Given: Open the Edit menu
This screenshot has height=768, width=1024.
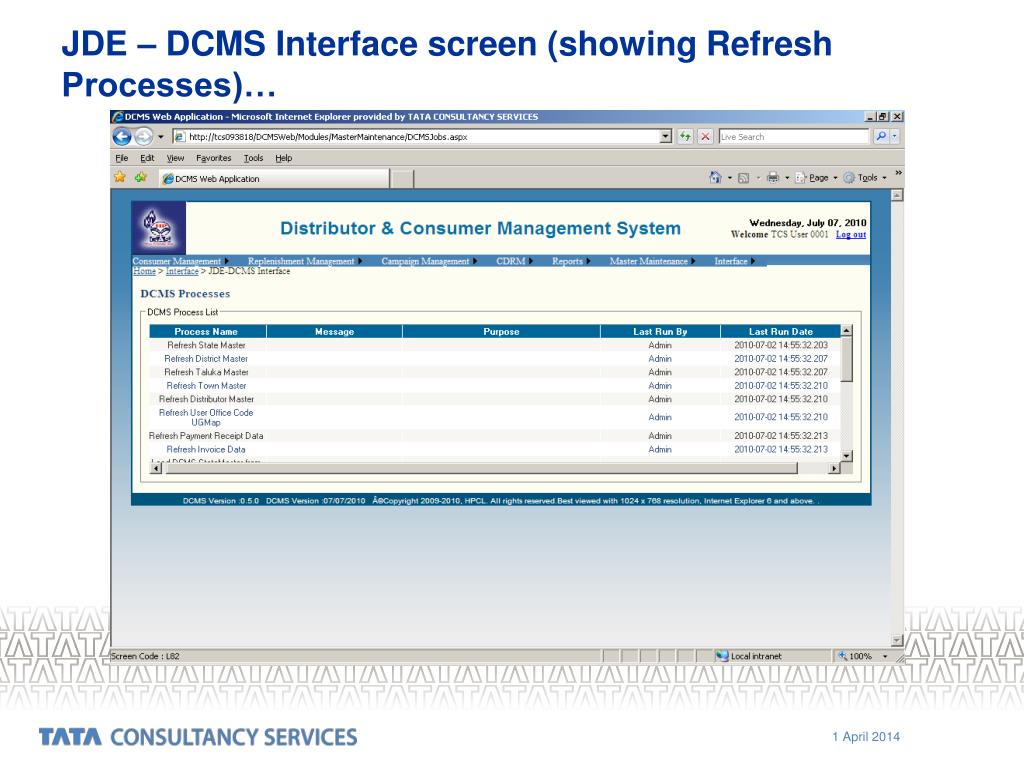Looking at the screenshot, I should click(x=147, y=158).
